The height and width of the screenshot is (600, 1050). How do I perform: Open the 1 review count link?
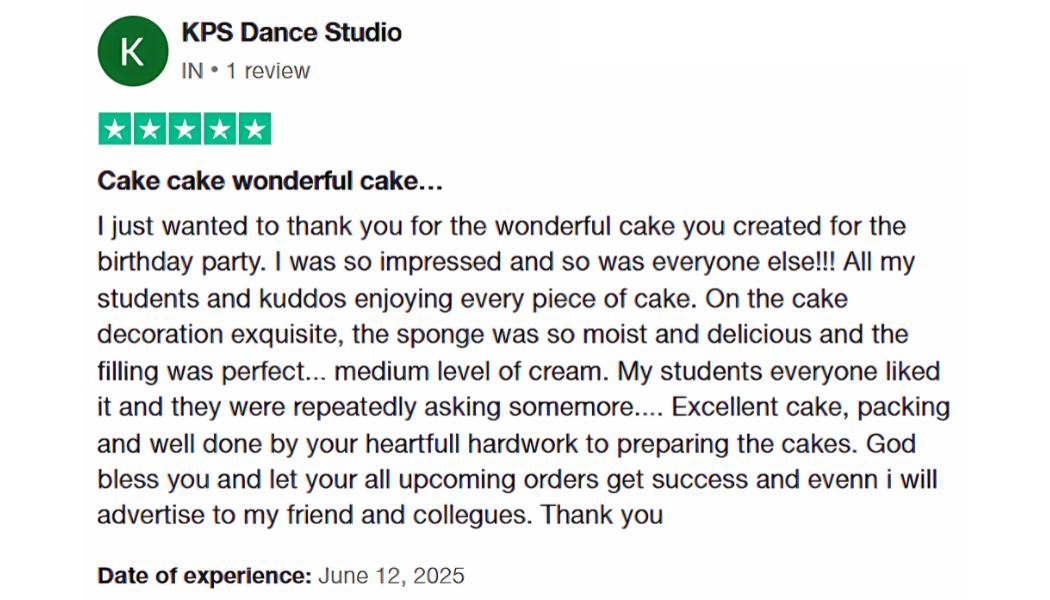(x=268, y=71)
